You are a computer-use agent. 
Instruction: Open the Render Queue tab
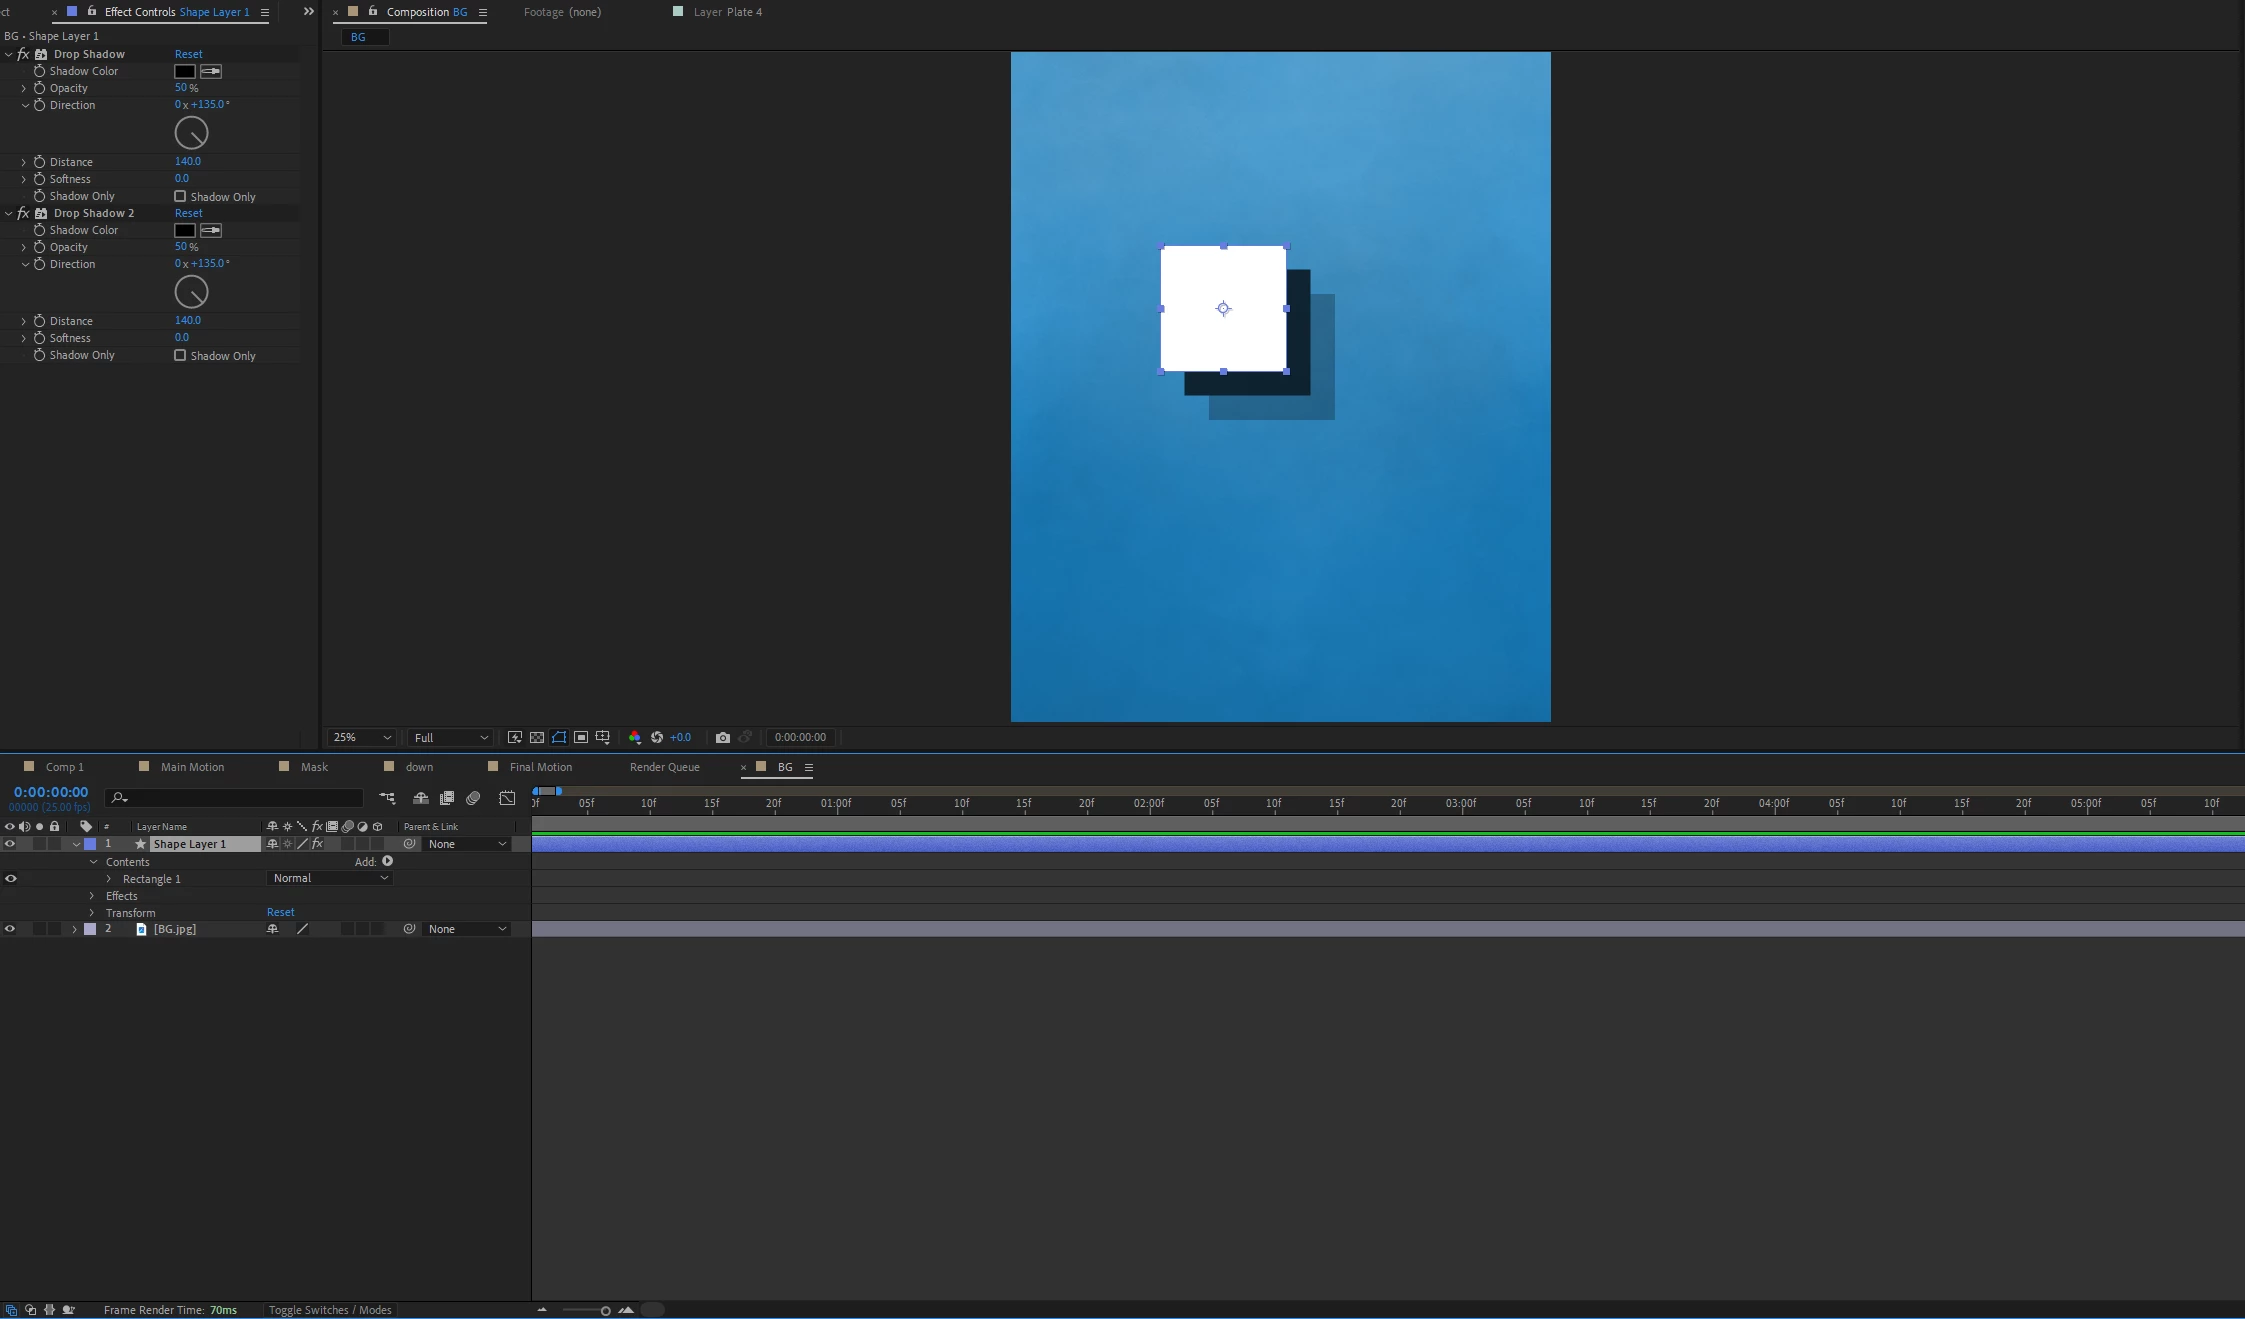[x=664, y=767]
